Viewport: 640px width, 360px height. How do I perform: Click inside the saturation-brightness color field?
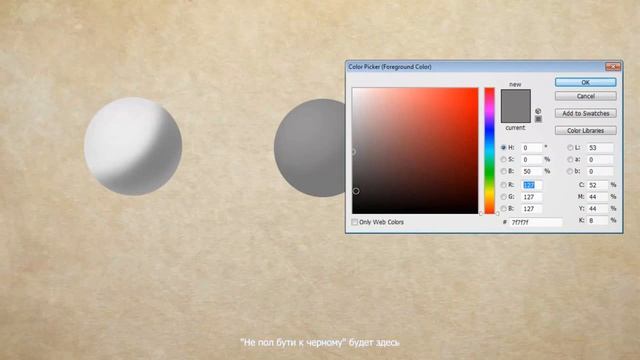(x=415, y=150)
